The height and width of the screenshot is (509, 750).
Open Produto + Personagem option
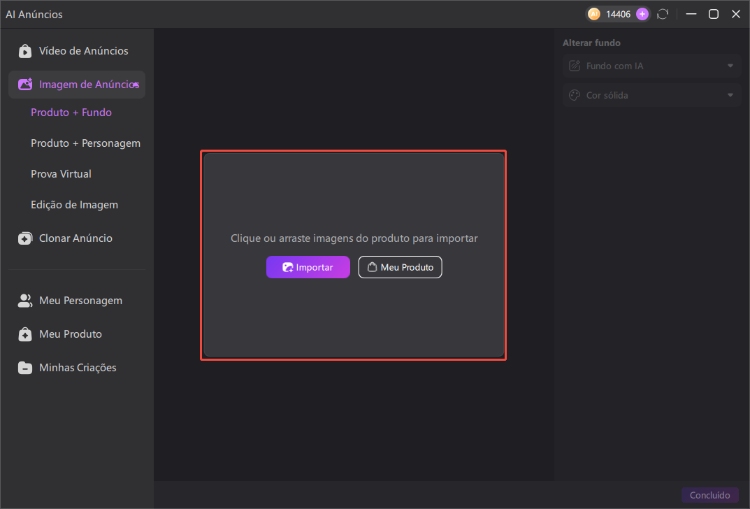86,143
